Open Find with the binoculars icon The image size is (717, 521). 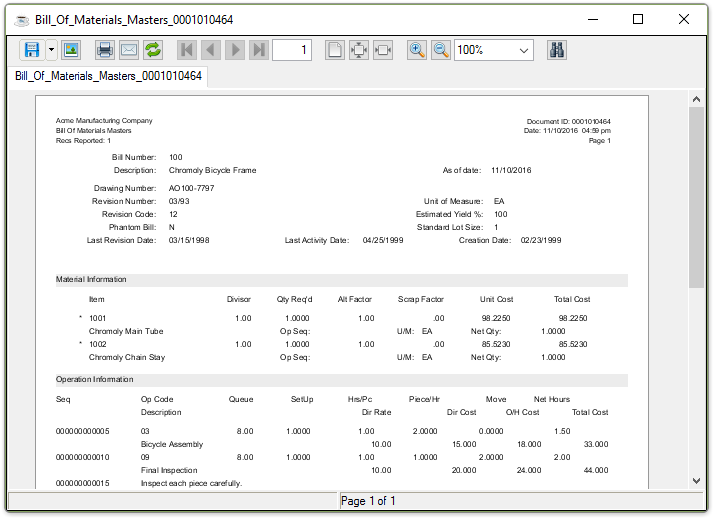pos(558,49)
